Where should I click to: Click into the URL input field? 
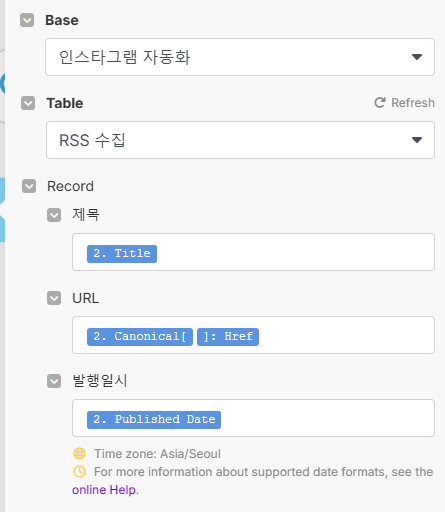(253, 335)
